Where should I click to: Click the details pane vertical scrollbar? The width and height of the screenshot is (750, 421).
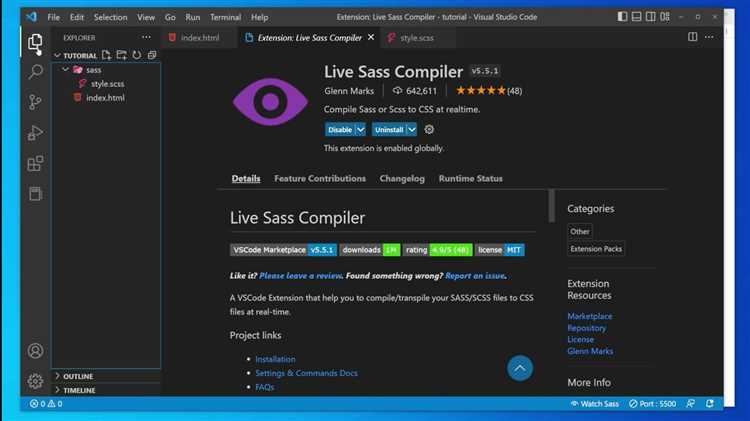(x=551, y=206)
